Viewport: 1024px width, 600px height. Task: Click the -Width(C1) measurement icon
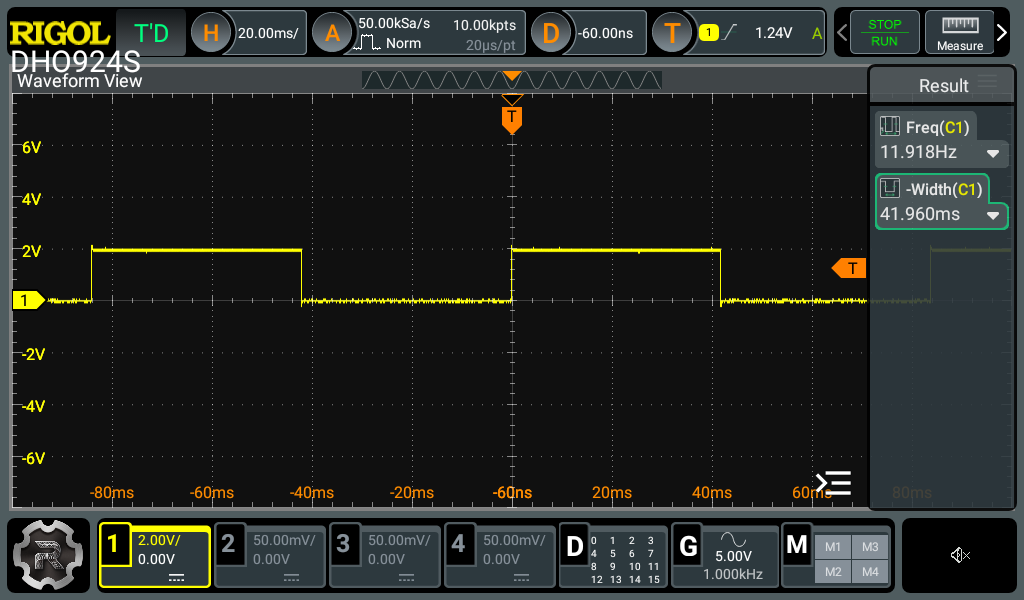[x=889, y=189]
